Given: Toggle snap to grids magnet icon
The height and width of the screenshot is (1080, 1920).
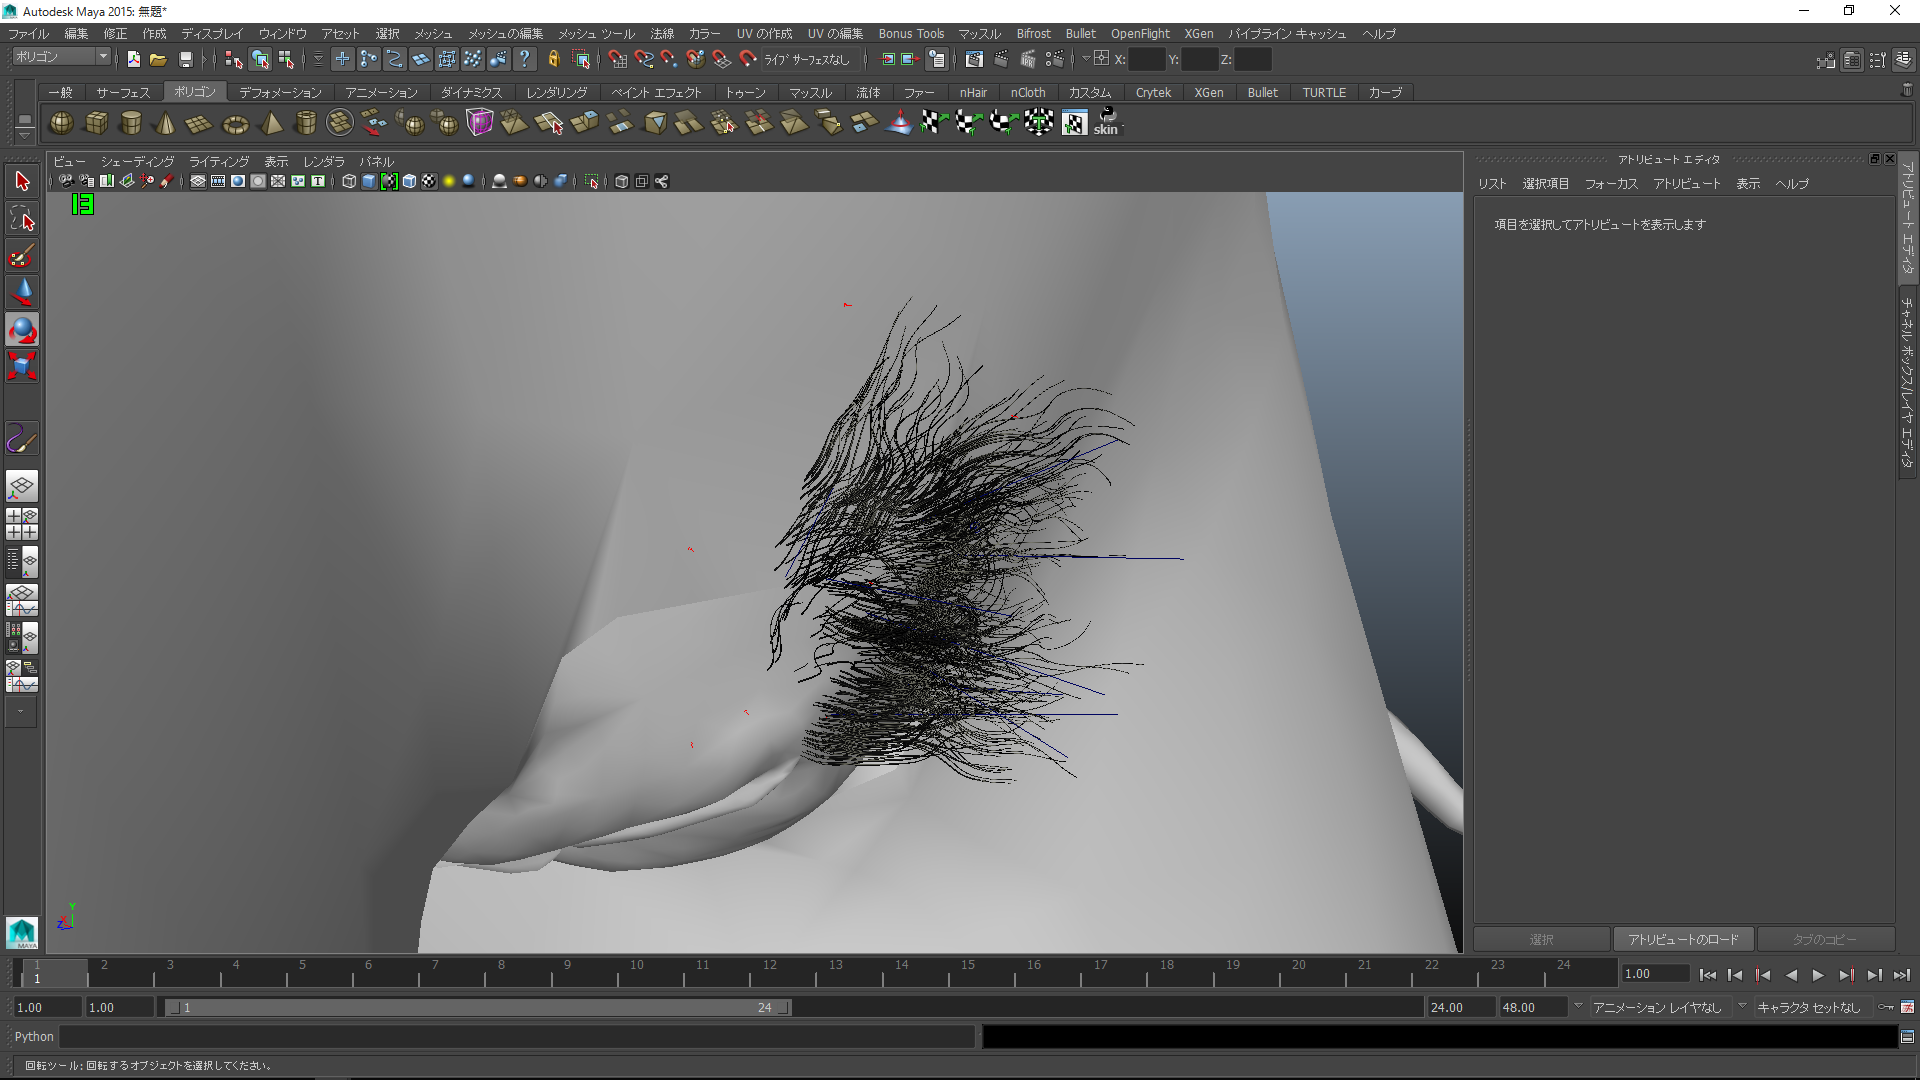Looking at the screenshot, I should coord(618,60).
